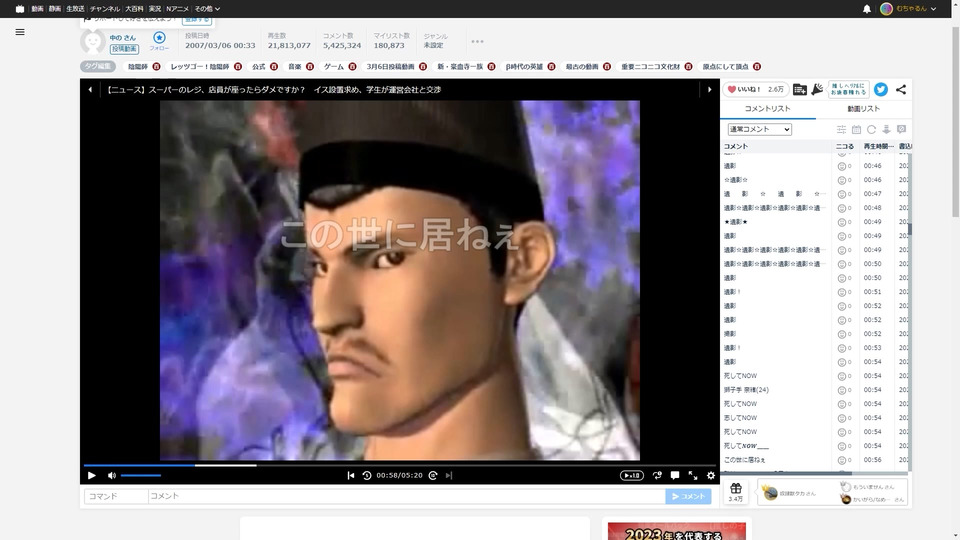Send comment with コメント button
This screenshot has height=540, width=960.
(x=688, y=496)
